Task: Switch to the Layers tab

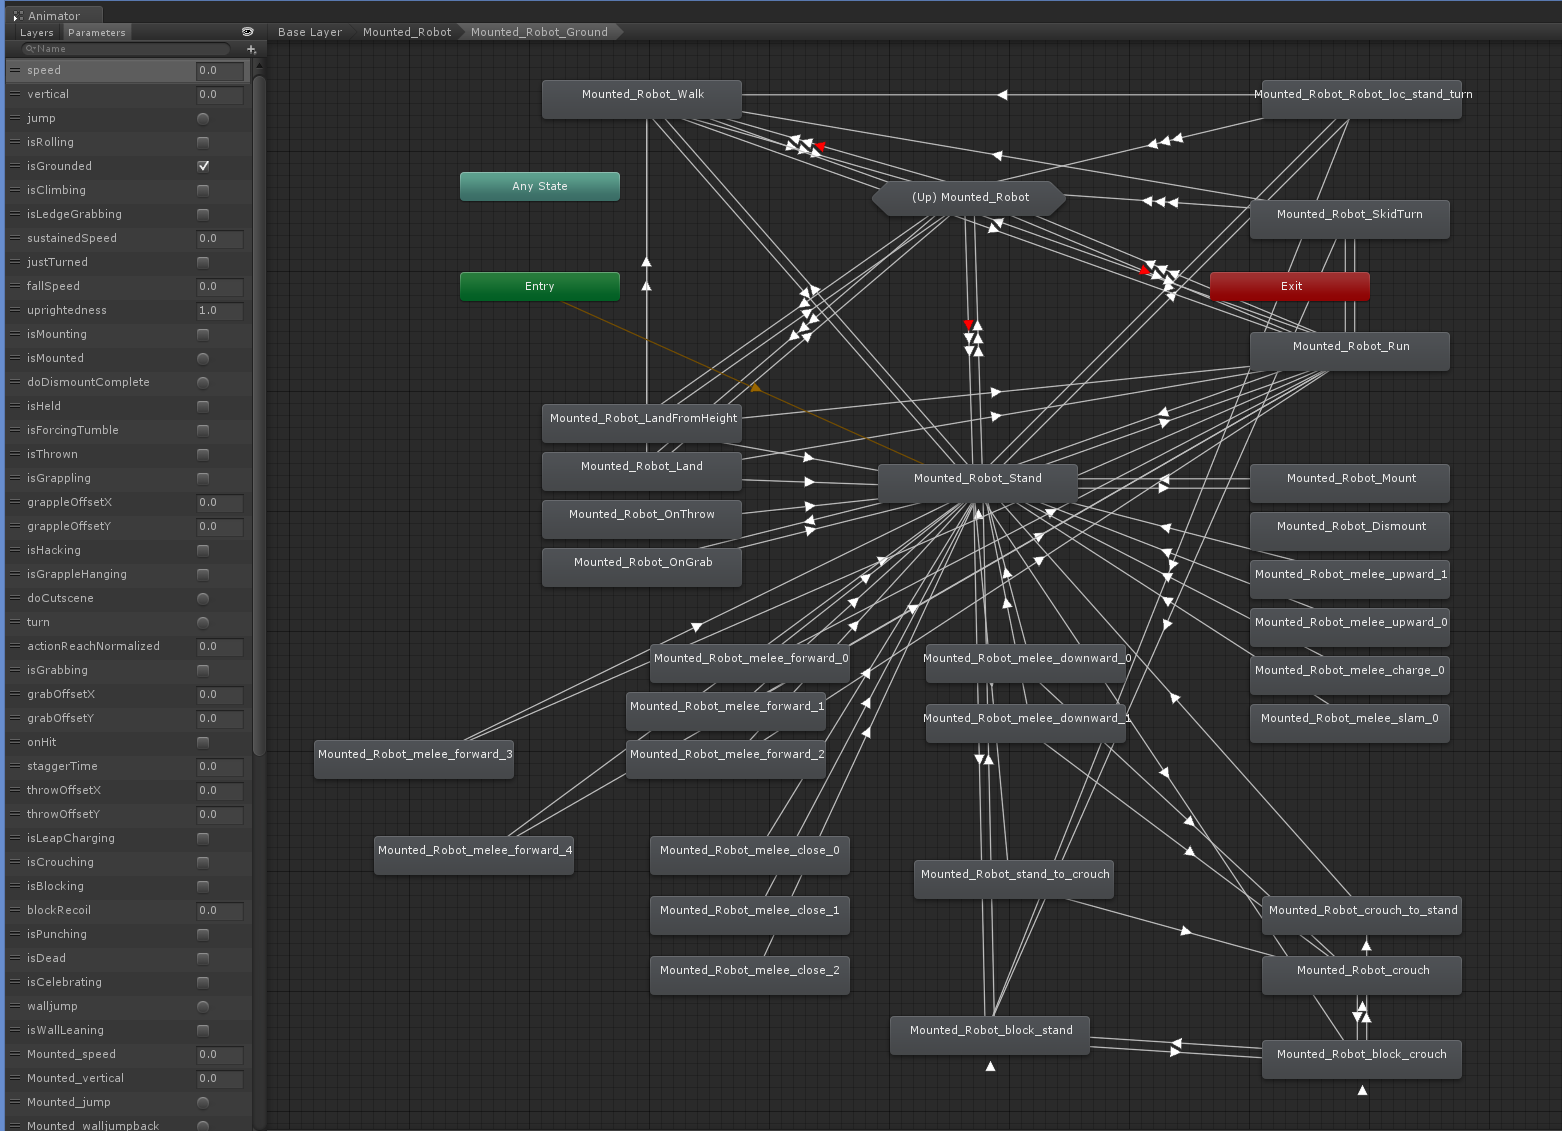Action: click(37, 32)
